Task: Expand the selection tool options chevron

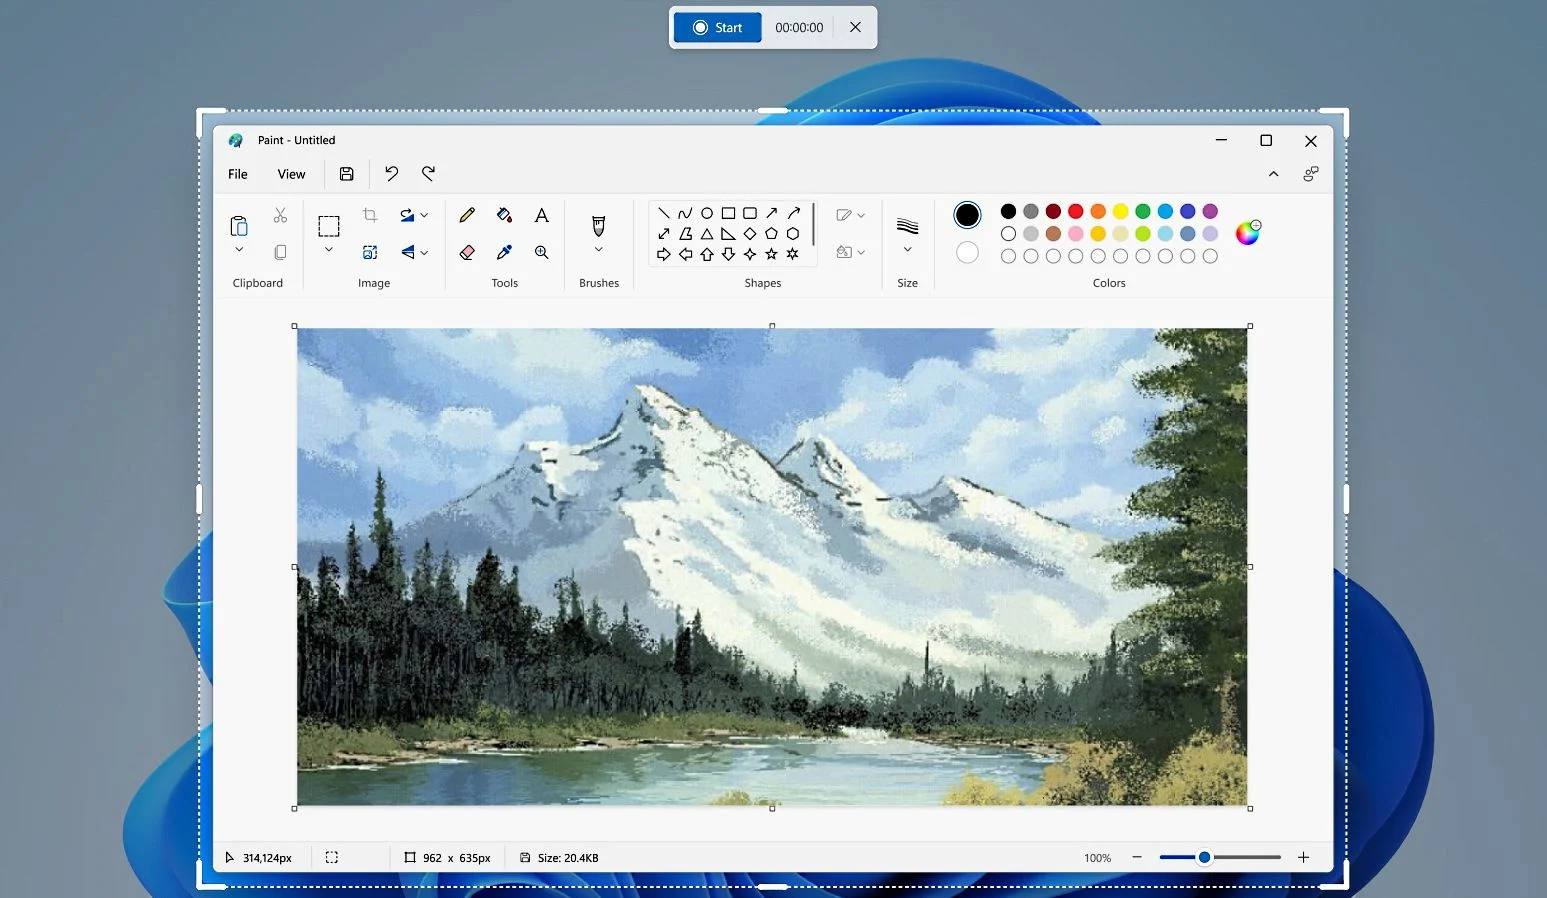Action: tap(328, 249)
